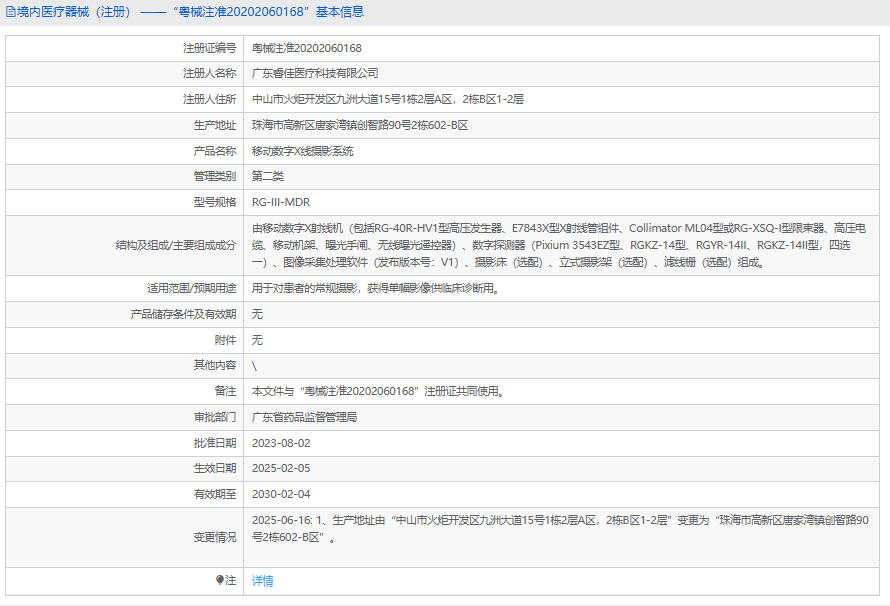Select the approval date 2023-08-02

coord(281,443)
